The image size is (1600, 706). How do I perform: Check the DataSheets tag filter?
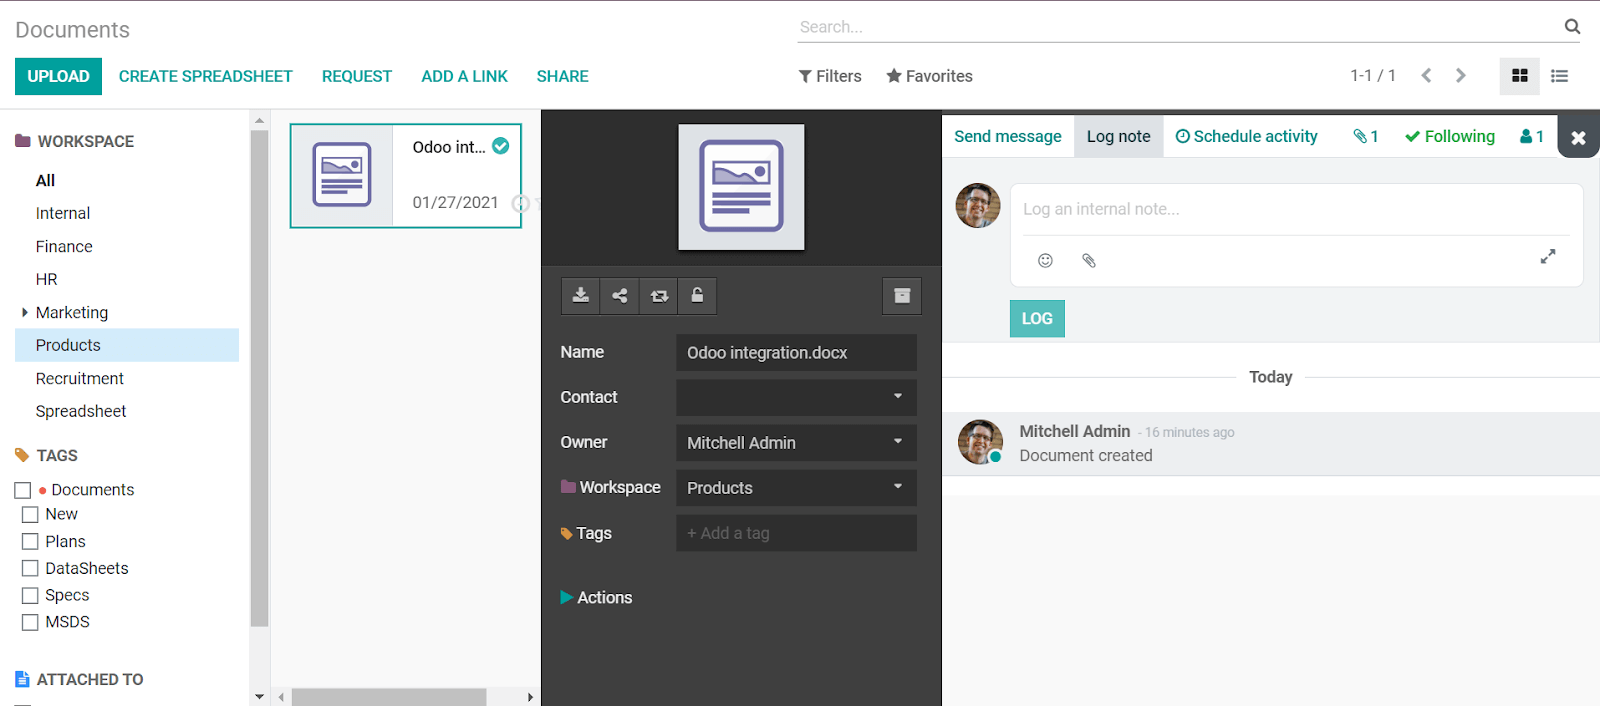(30, 568)
